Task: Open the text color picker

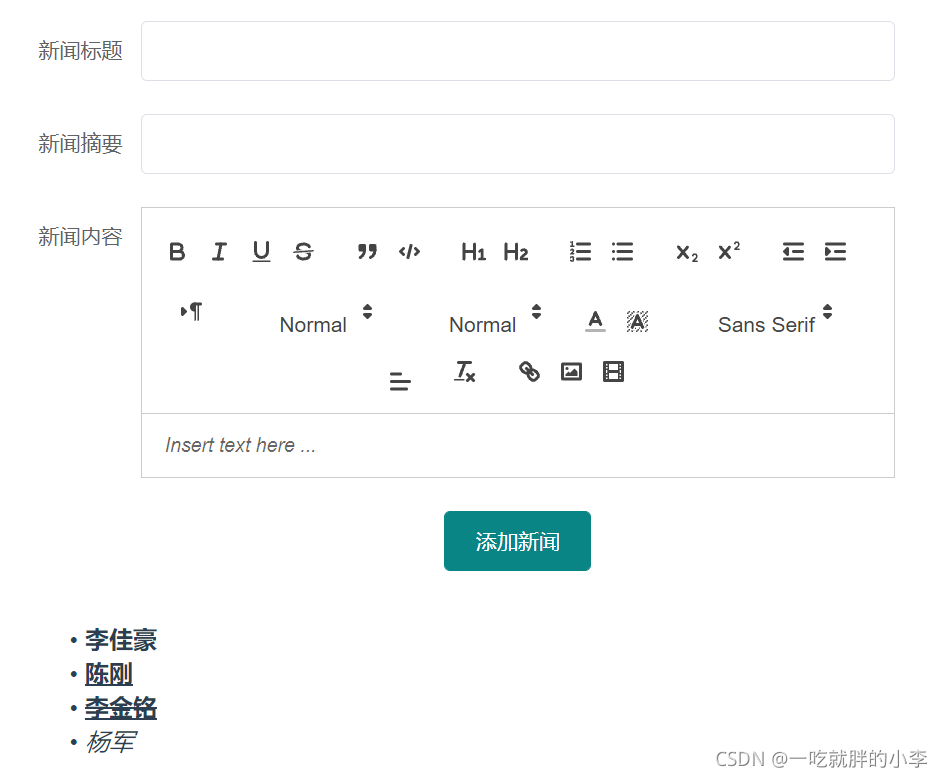Action: point(595,321)
